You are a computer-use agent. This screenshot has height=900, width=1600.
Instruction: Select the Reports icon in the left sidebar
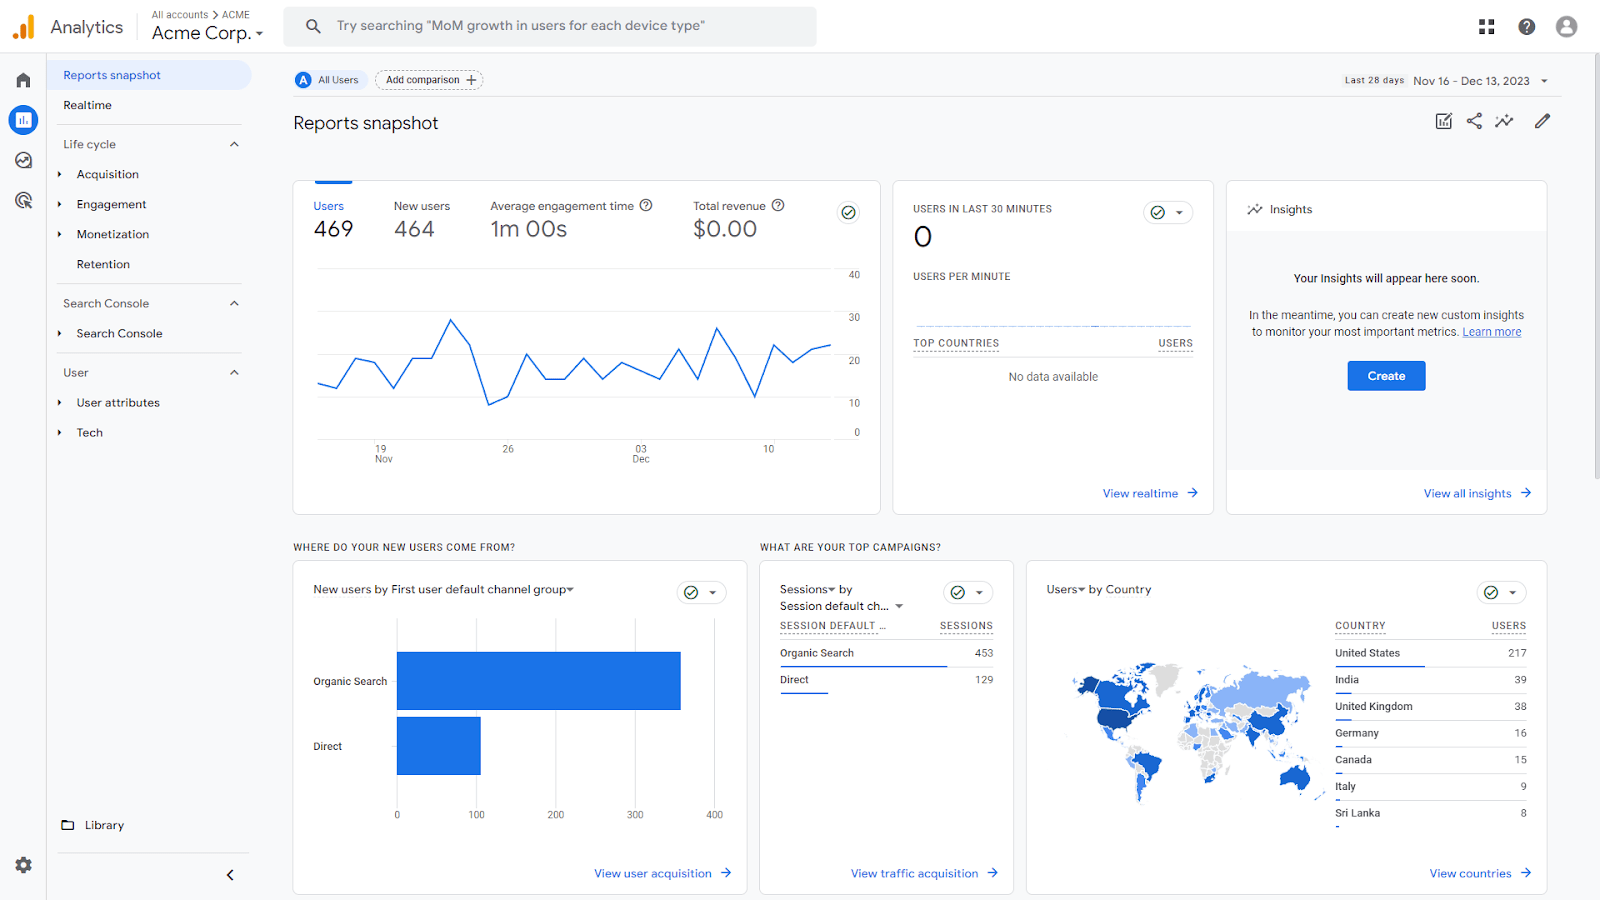[22, 120]
